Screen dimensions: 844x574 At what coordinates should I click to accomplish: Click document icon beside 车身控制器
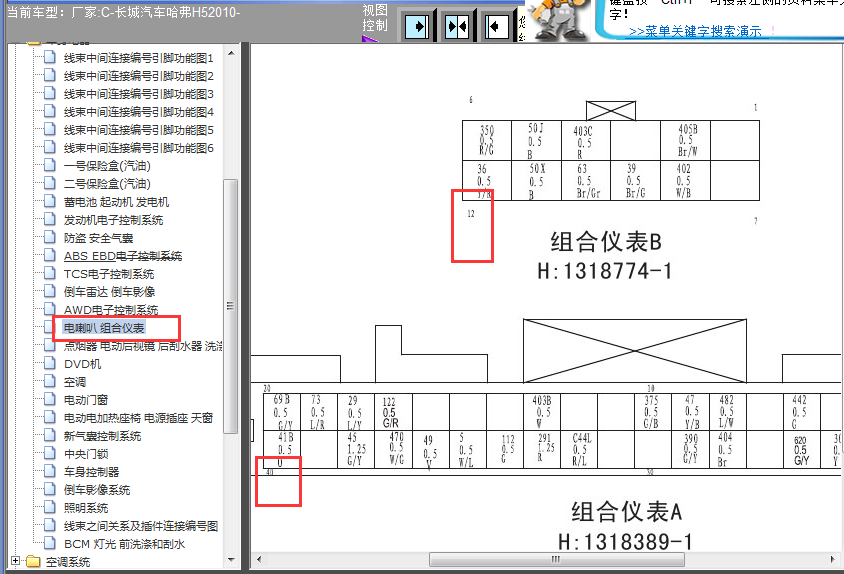pos(50,472)
